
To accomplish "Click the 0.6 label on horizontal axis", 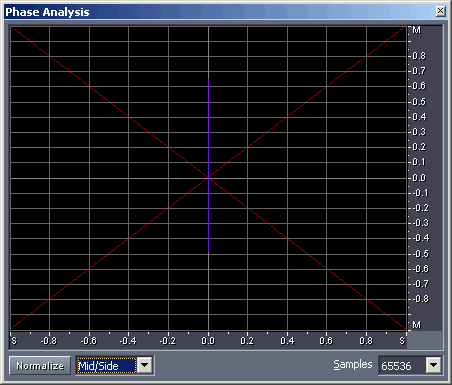I will click(326, 341).
